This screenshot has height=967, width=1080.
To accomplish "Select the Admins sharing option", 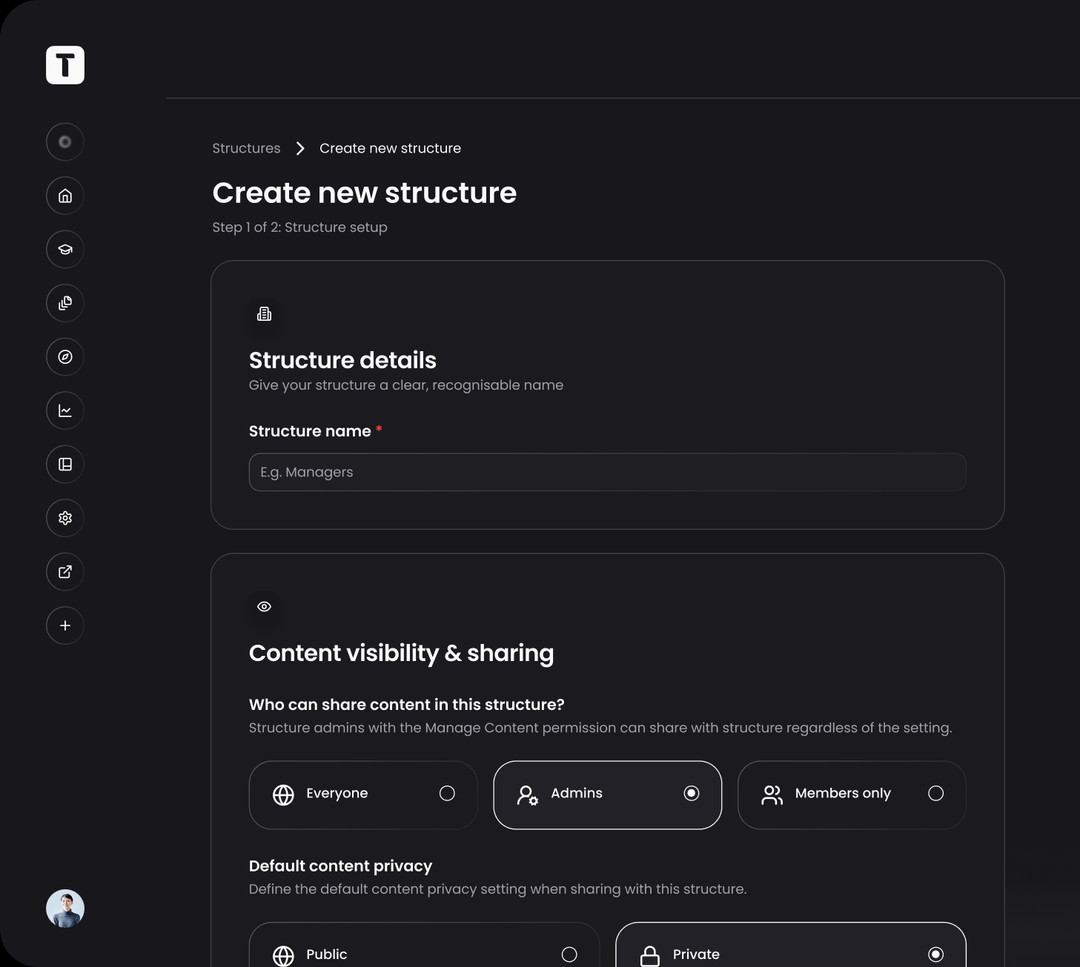I will [608, 794].
